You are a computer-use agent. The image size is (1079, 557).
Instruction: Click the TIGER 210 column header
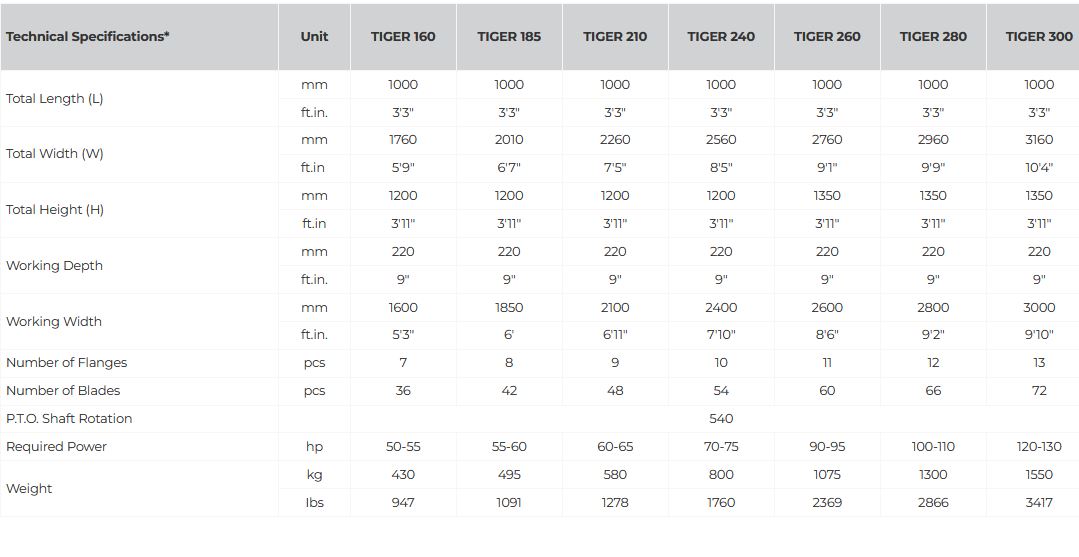[615, 37]
